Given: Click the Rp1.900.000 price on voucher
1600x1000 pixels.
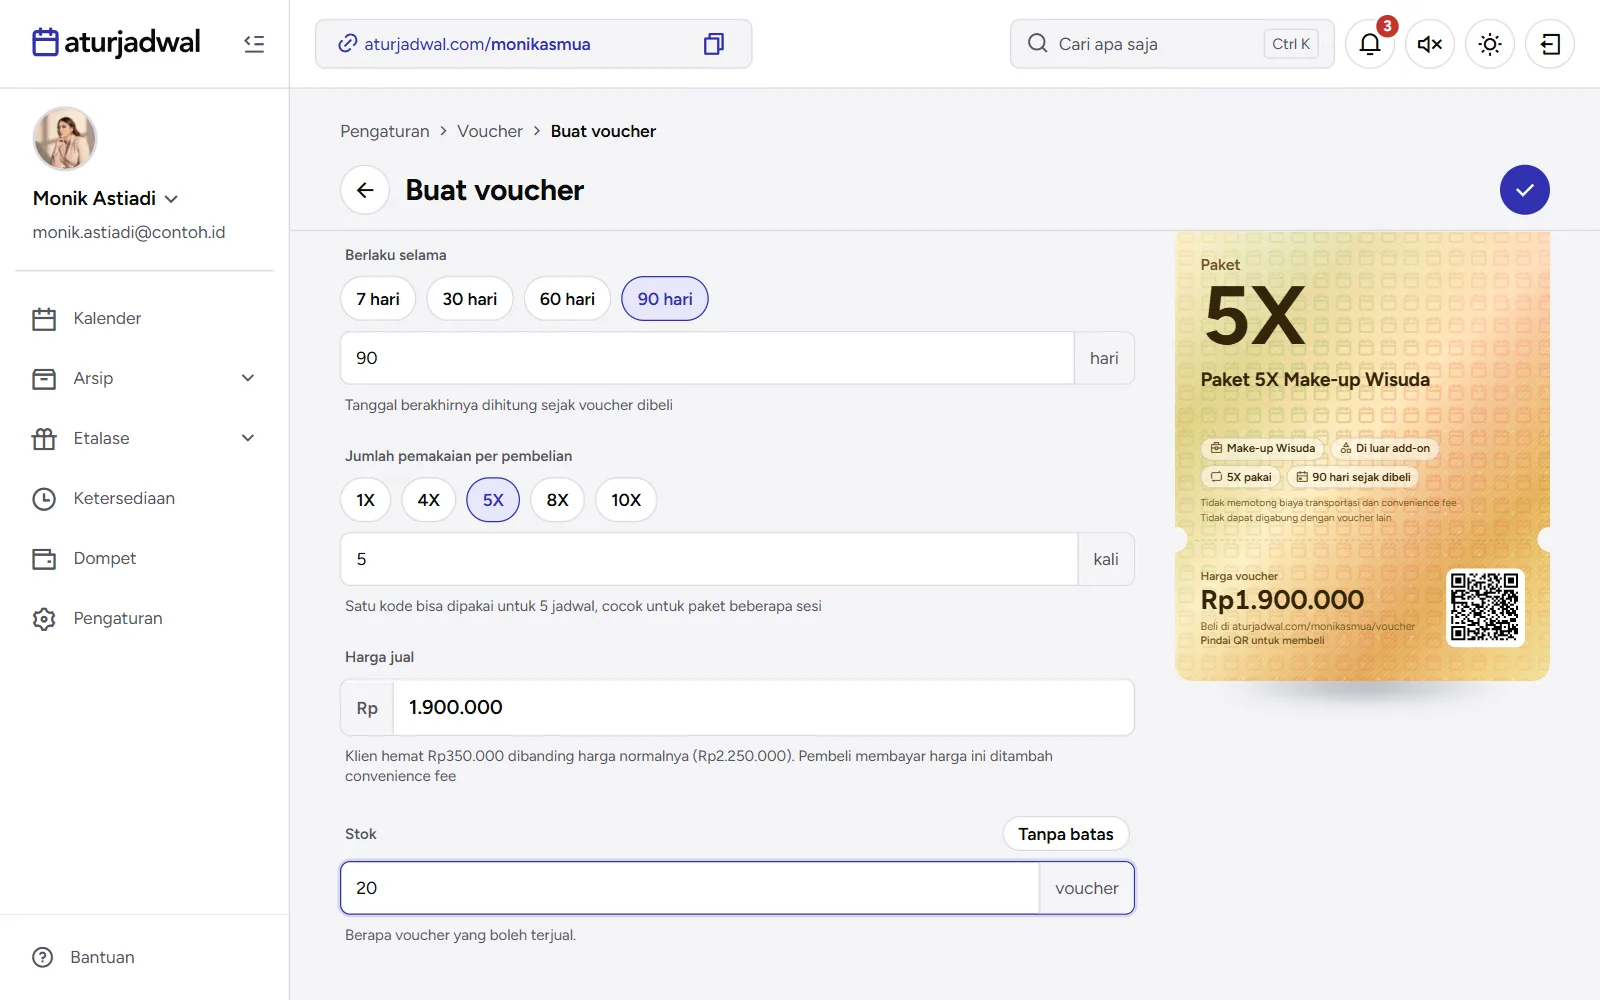Looking at the screenshot, I should [x=1282, y=600].
